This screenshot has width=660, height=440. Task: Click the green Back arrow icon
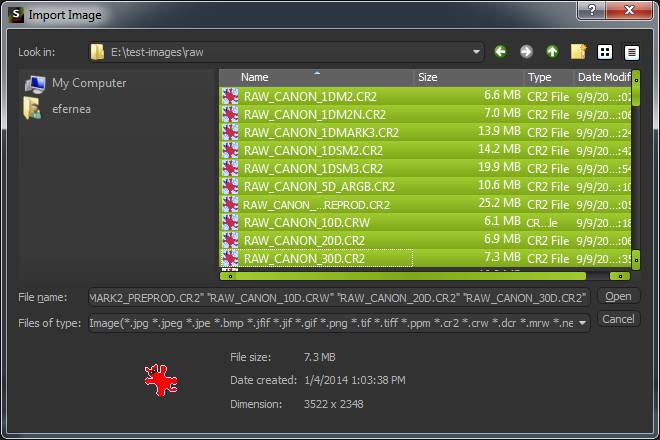(x=500, y=52)
